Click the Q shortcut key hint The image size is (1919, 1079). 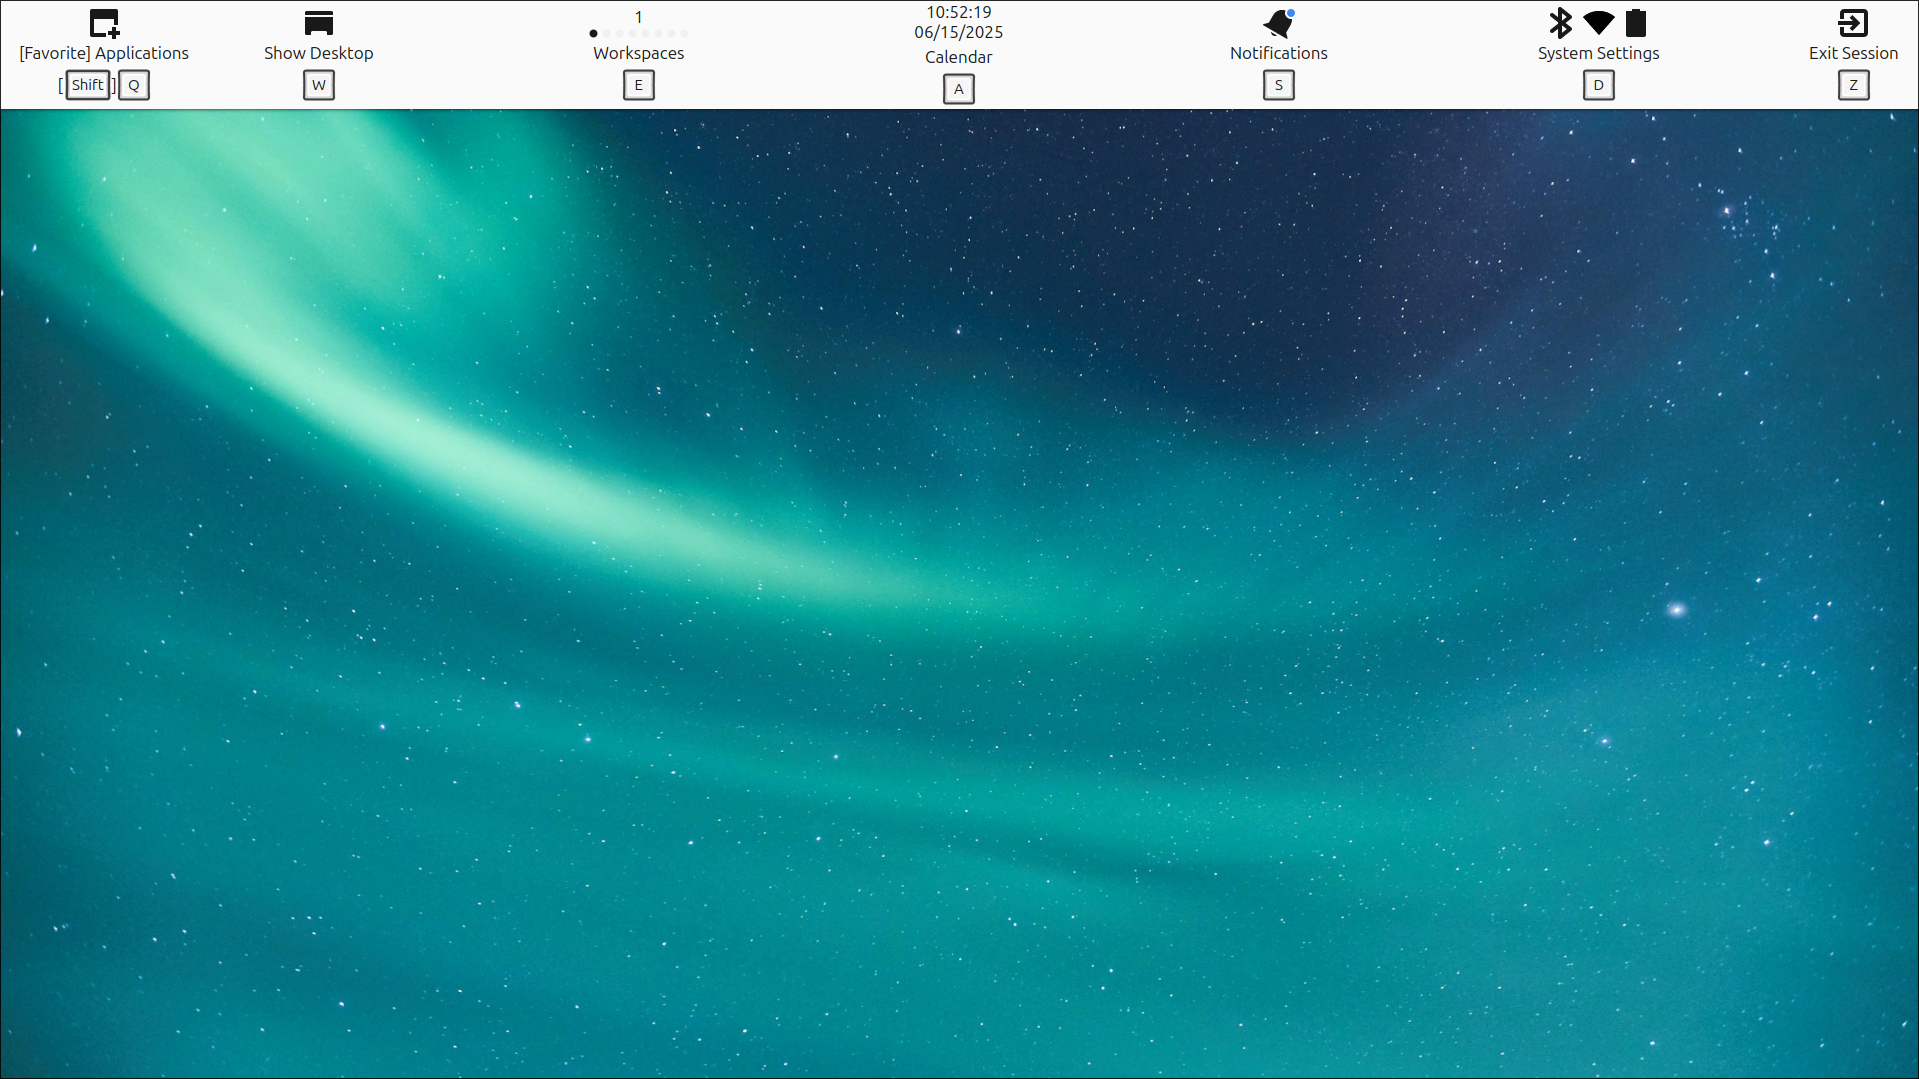point(134,85)
